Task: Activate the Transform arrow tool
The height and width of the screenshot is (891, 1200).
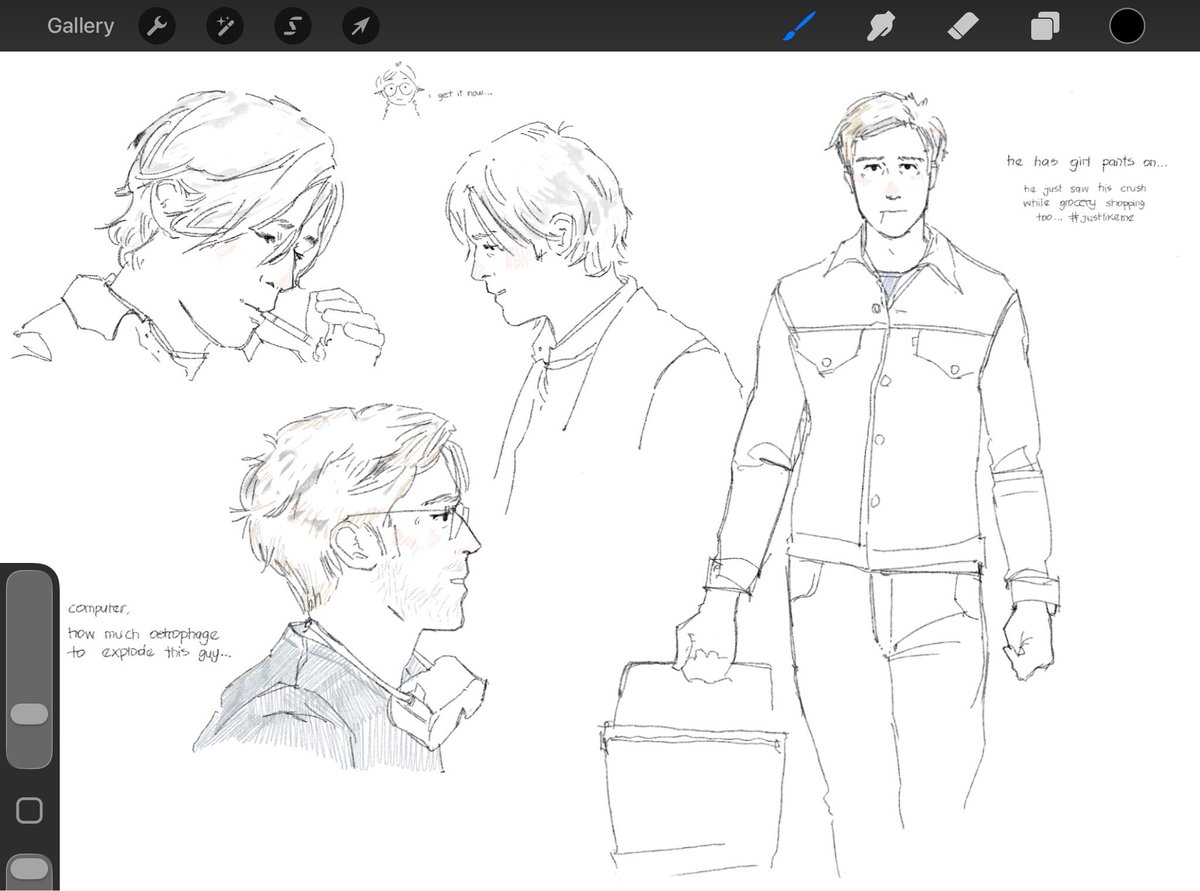Action: [x=360, y=26]
